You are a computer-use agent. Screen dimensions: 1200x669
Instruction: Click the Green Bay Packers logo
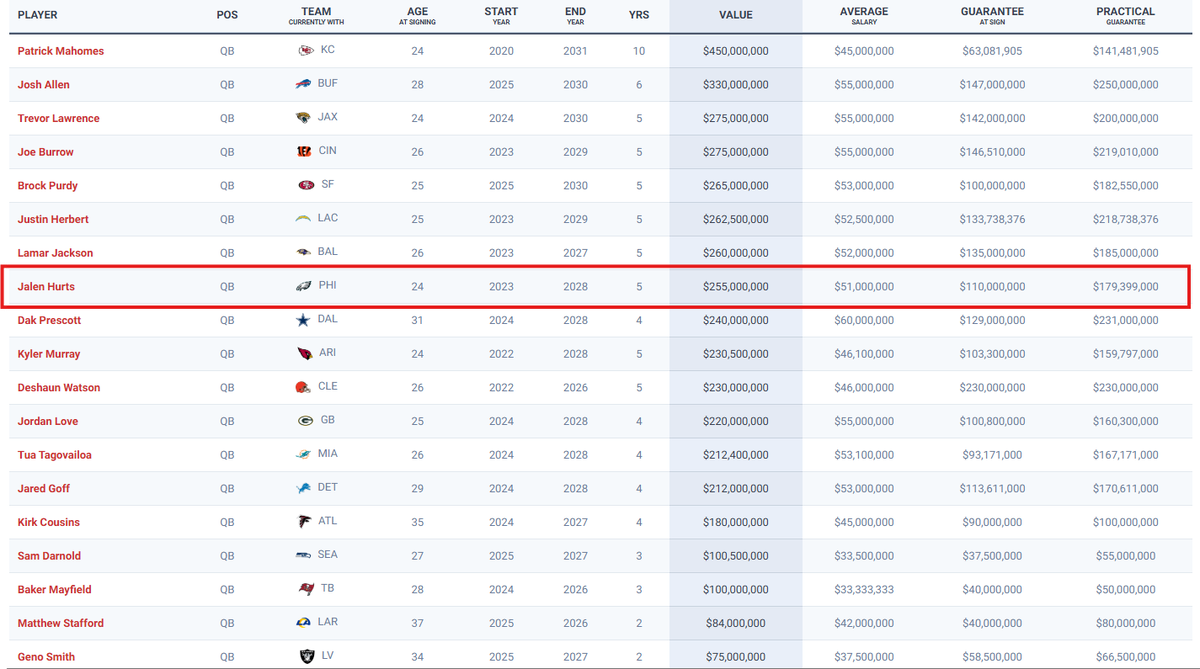303,421
